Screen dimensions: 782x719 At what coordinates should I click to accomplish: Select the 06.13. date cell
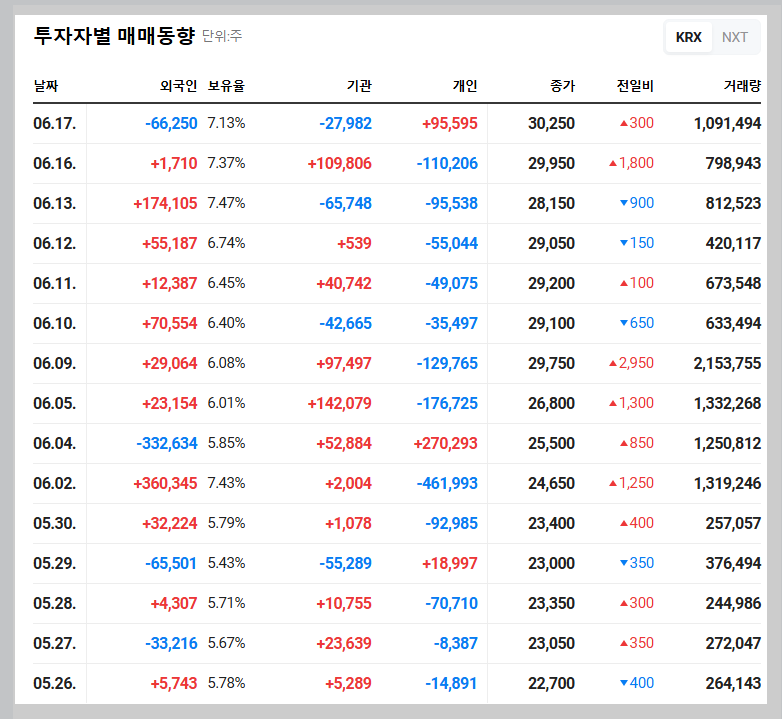pos(55,203)
